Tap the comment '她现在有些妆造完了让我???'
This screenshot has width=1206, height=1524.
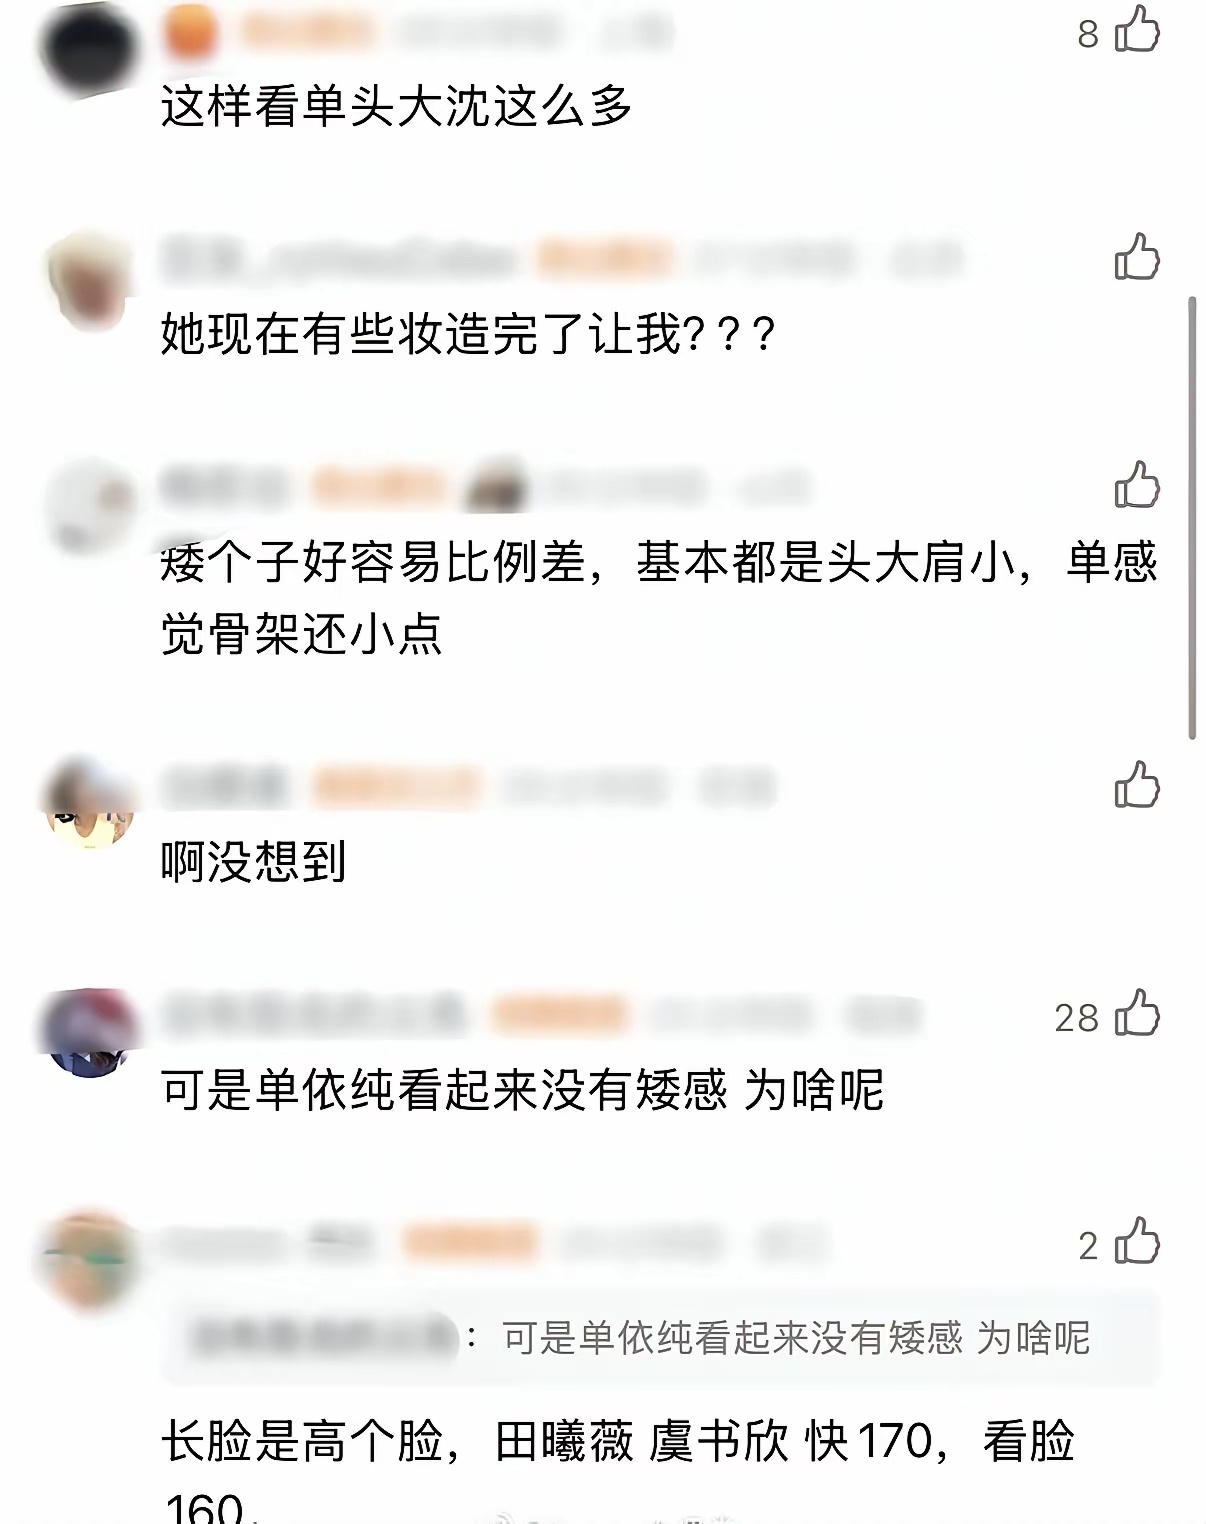(468, 334)
